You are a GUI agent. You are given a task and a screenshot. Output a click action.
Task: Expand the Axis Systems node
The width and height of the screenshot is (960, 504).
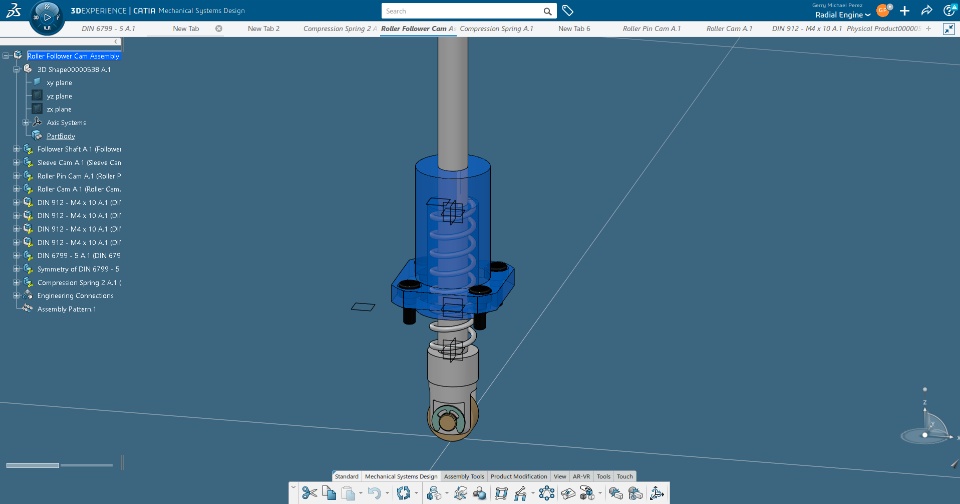coord(26,122)
